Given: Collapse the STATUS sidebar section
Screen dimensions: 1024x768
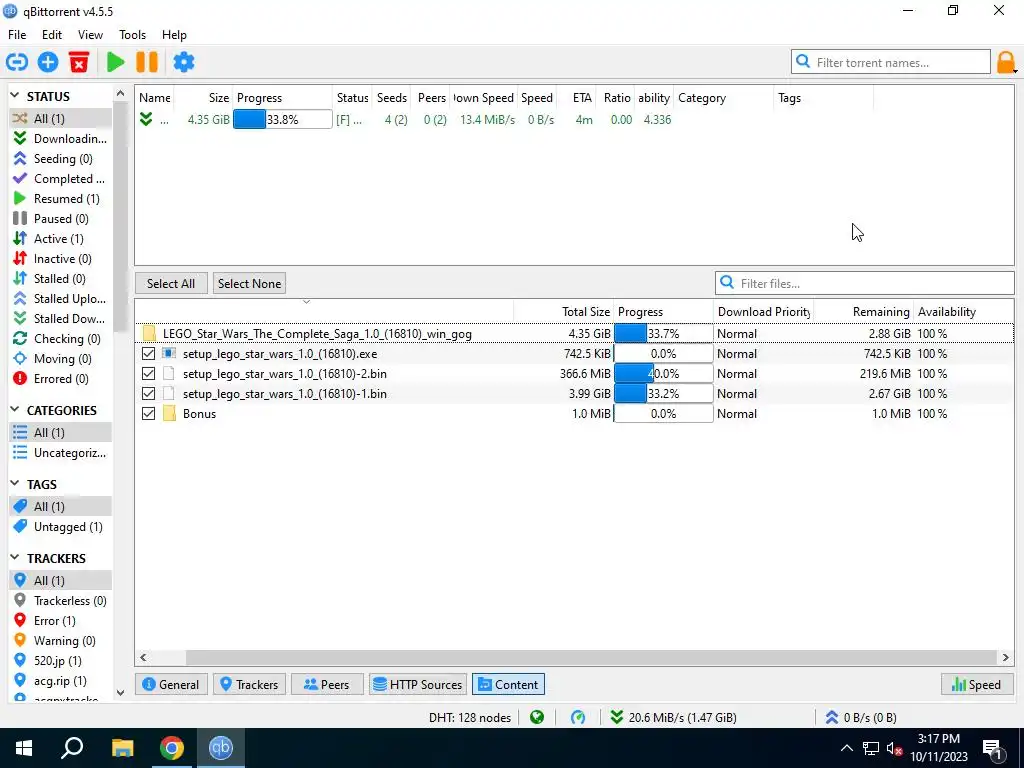Looking at the screenshot, I should click(x=15, y=96).
